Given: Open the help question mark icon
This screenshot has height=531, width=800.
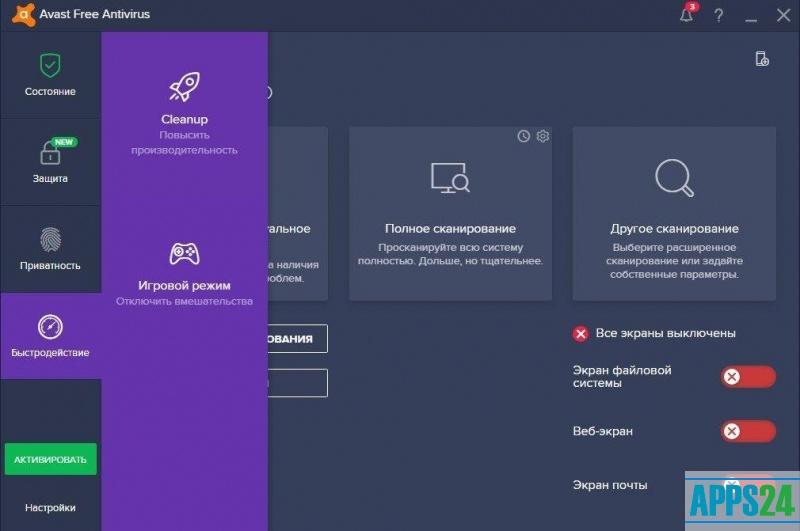Looking at the screenshot, I should point(718,15).
